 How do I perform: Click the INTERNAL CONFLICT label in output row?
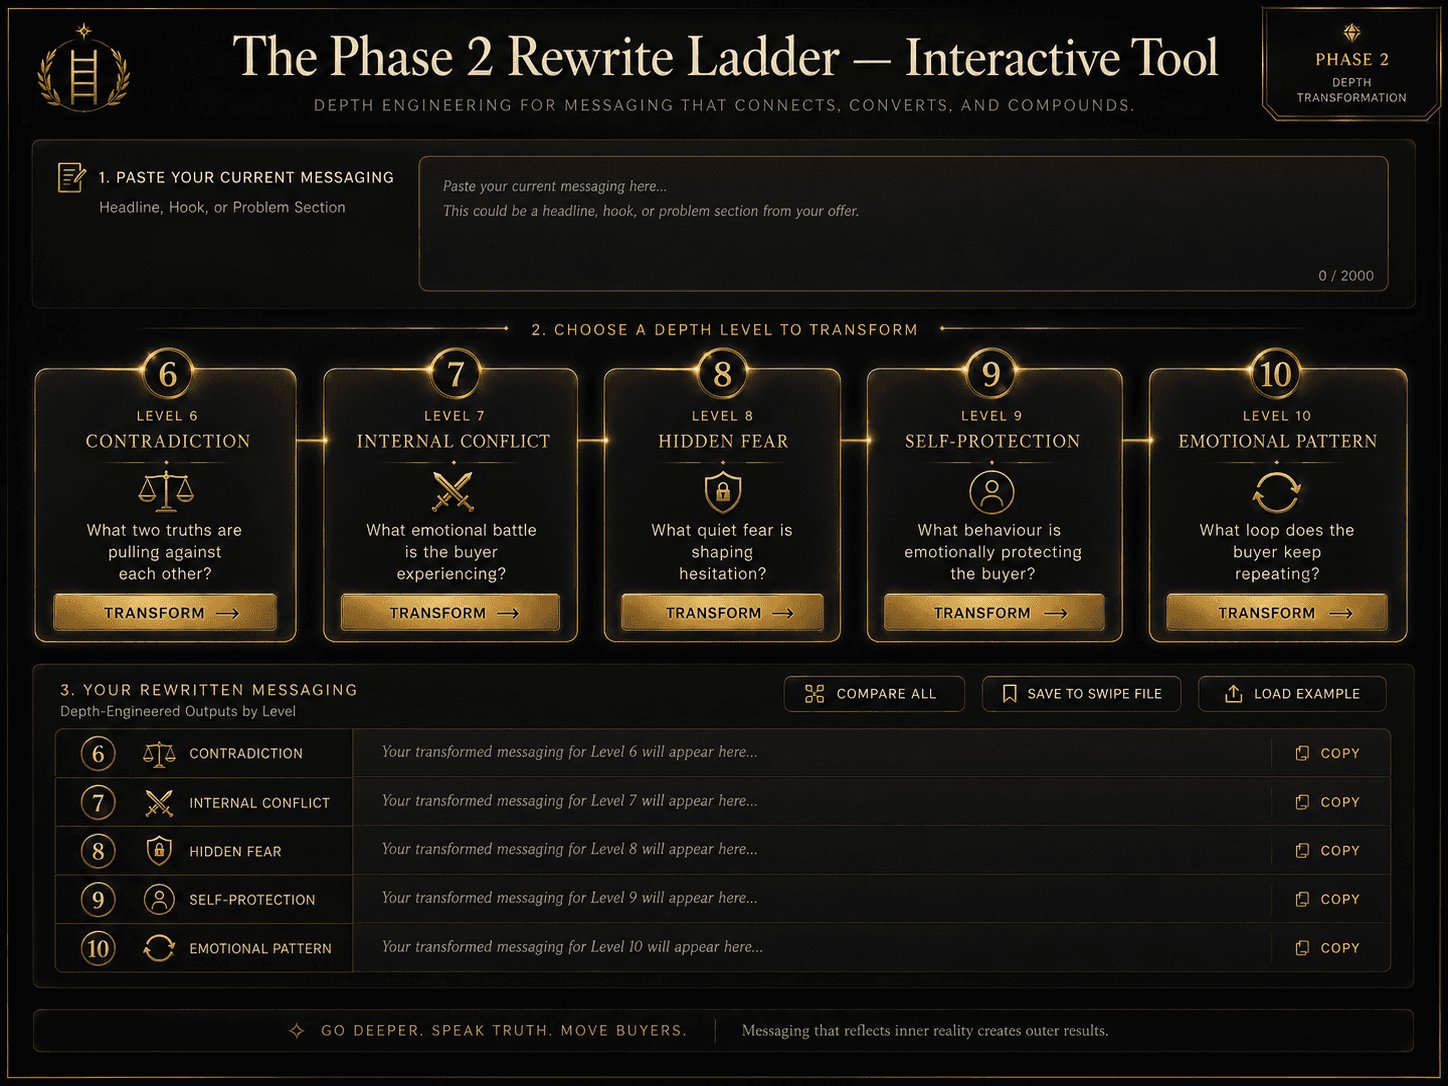coord(259,803)
